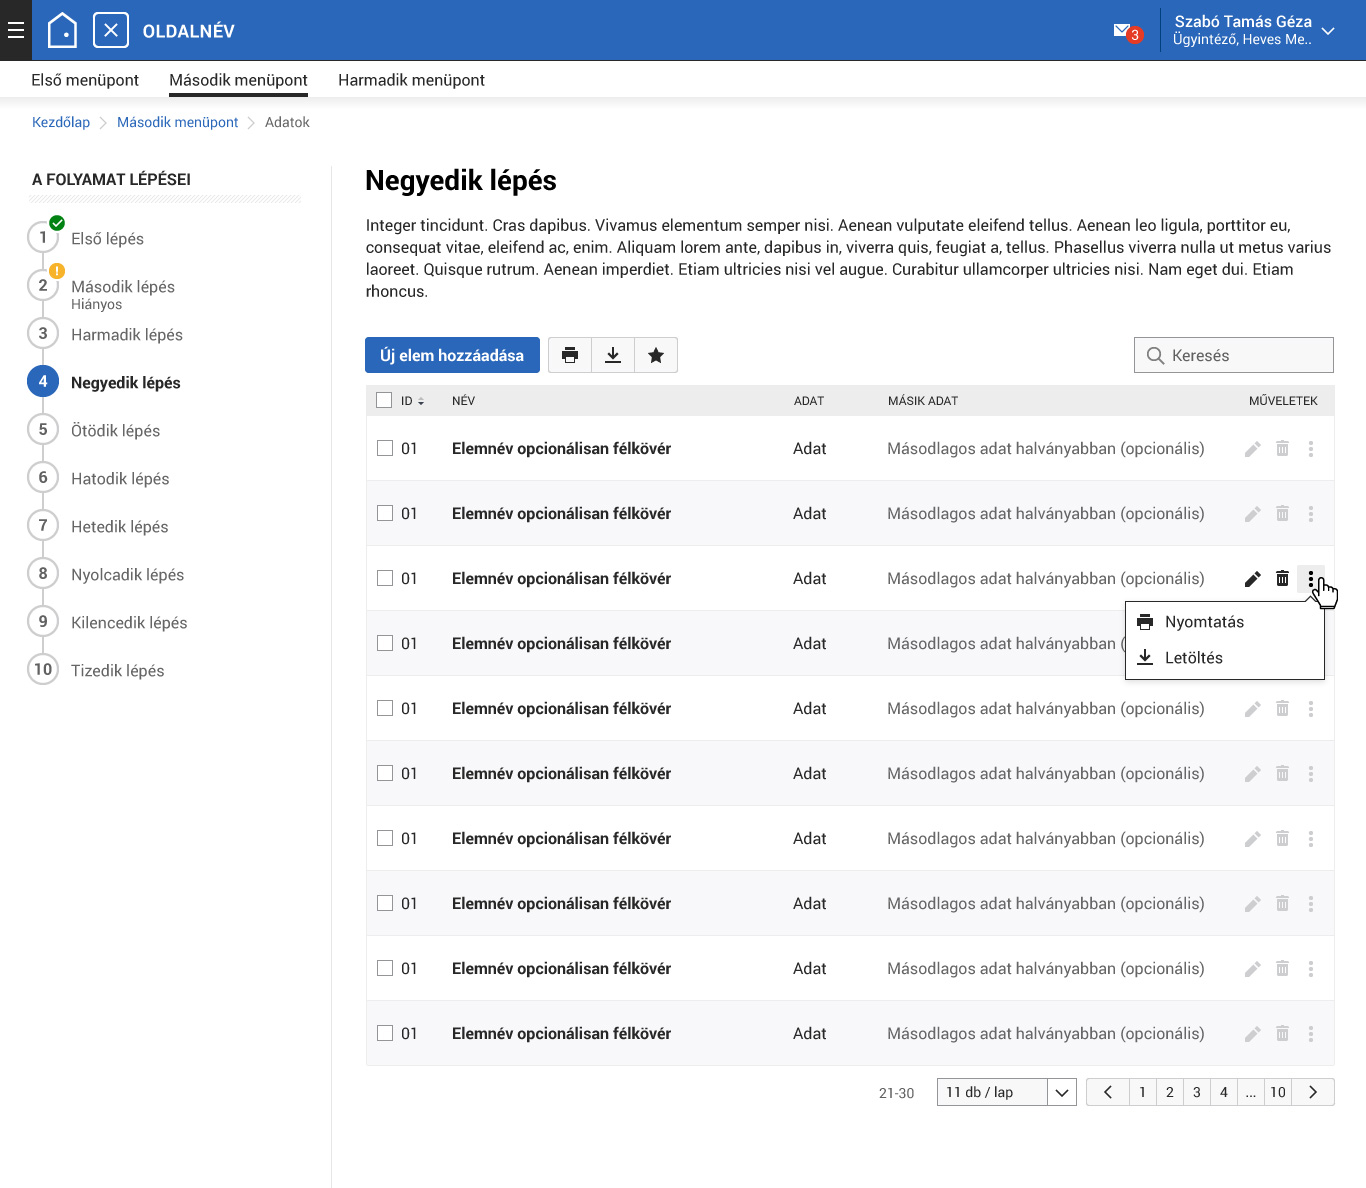Click the print icon in the table toolbar
This screenshot has width=1366, height=1188.
[x=570, y=355]
